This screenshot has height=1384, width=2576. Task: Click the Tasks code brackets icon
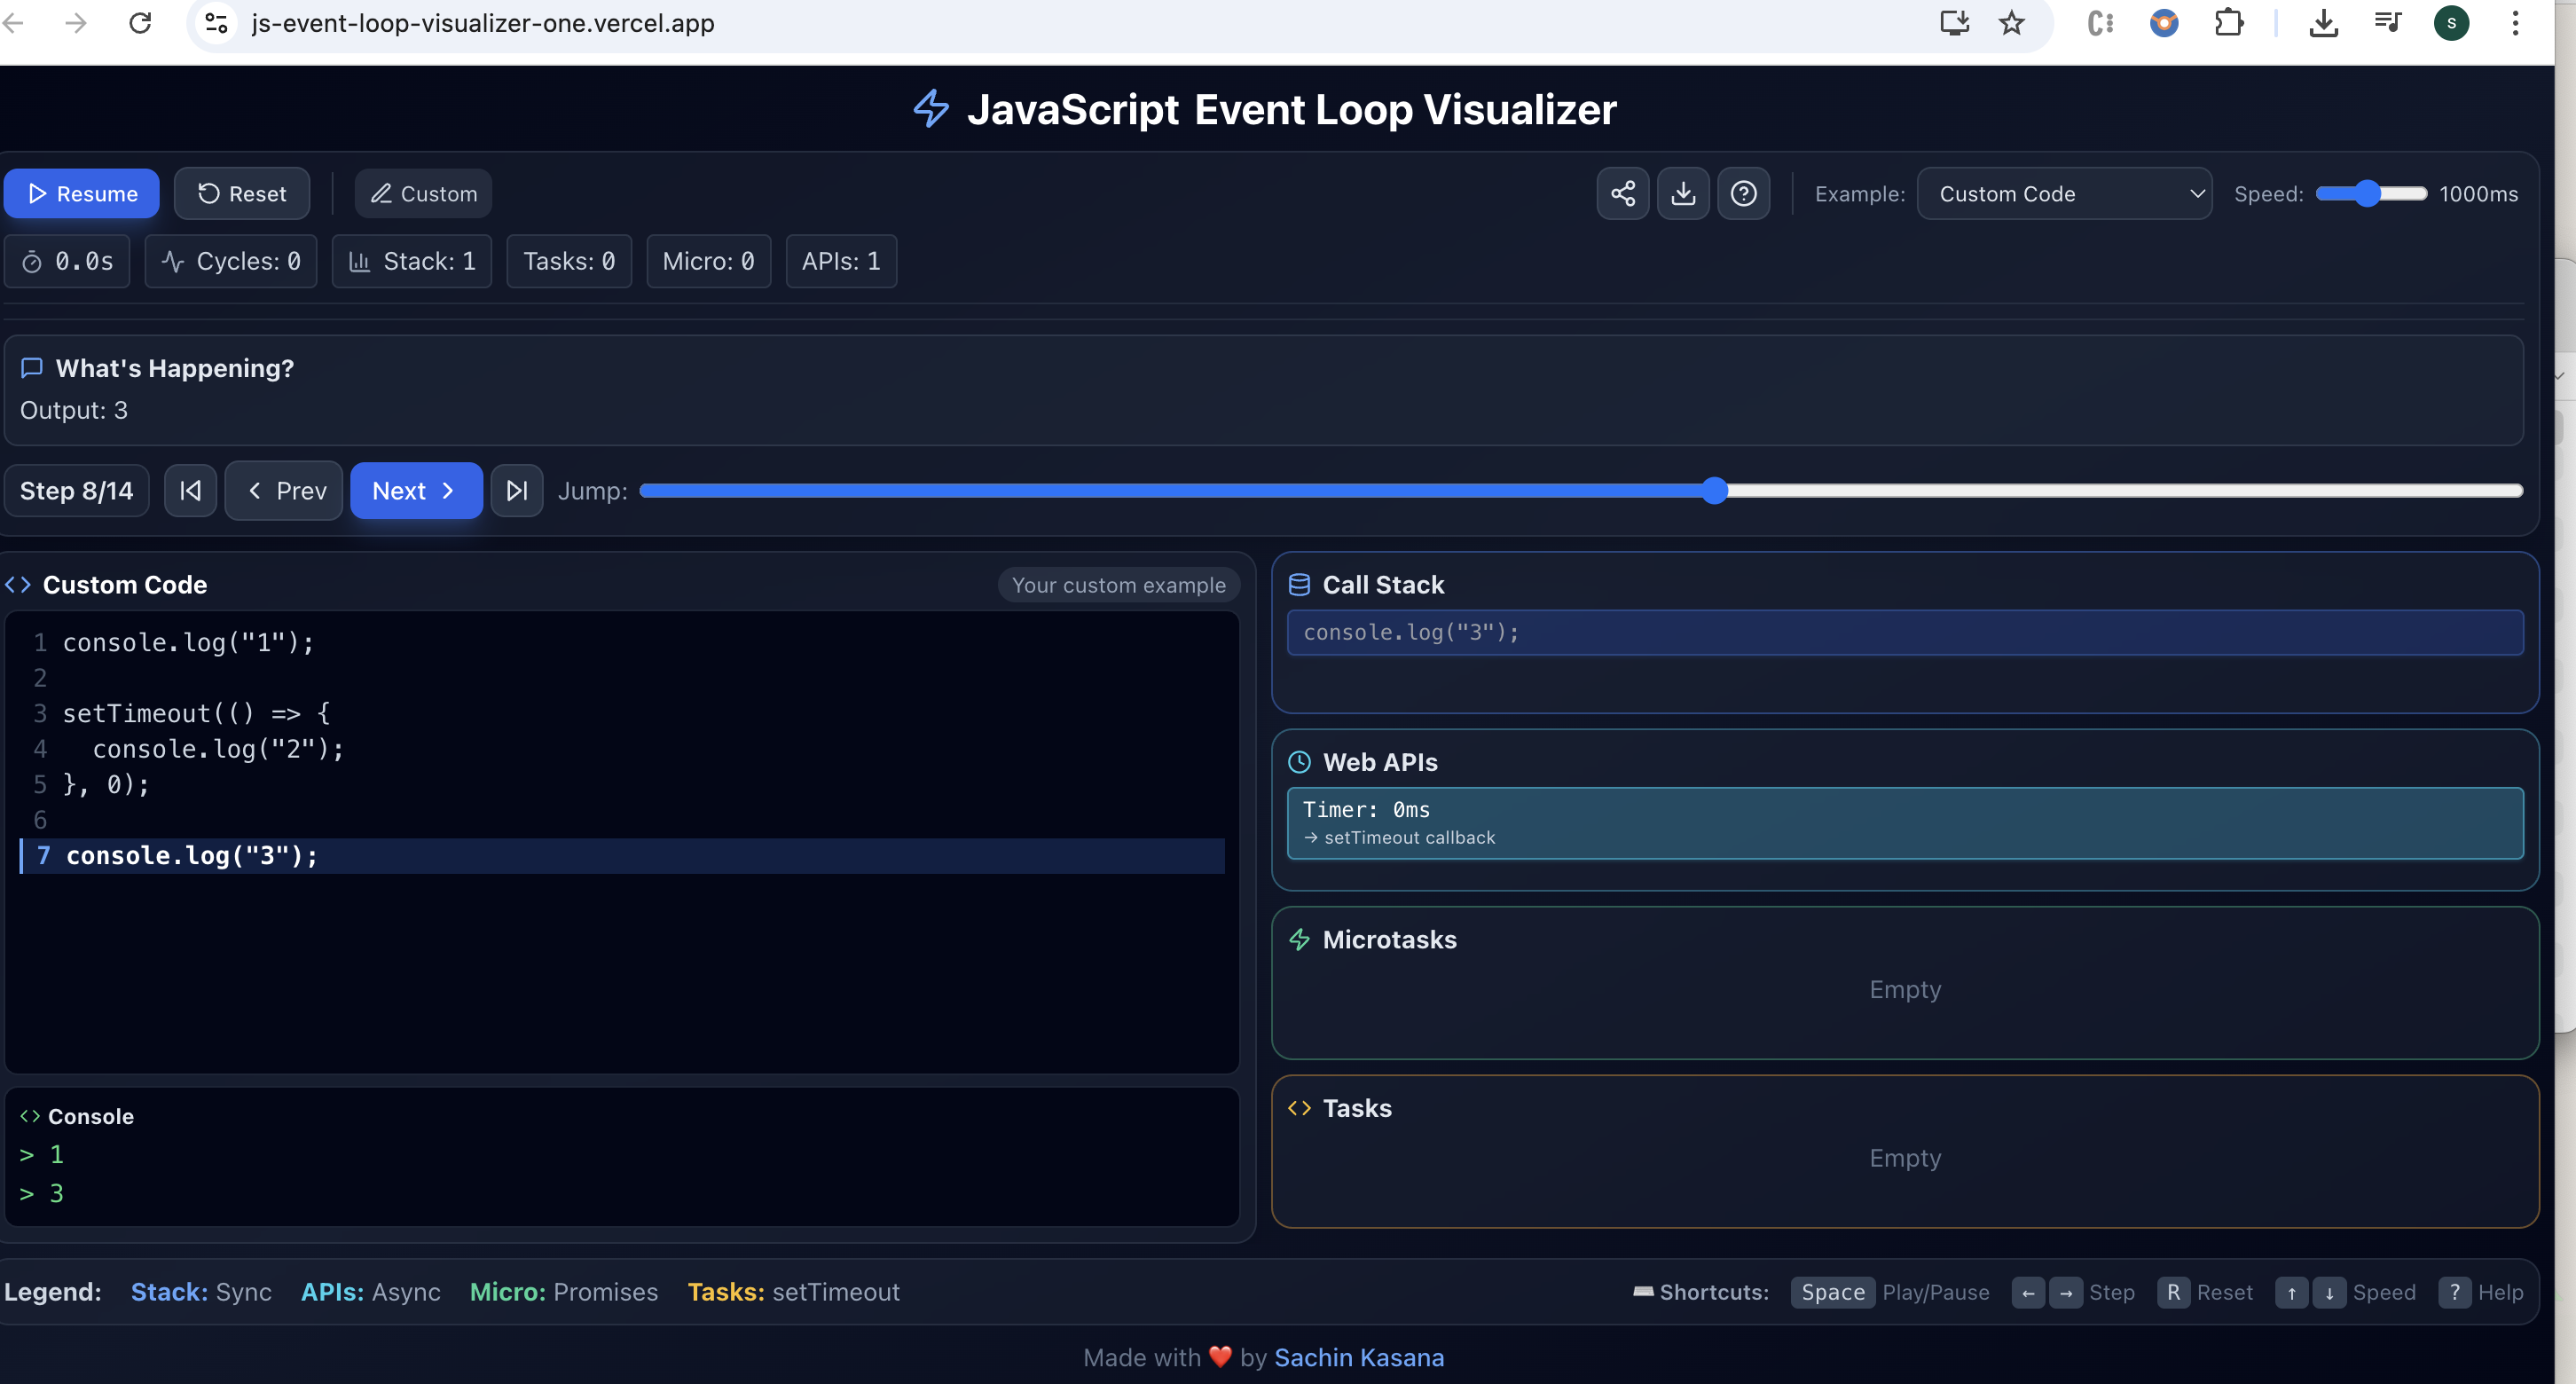tap(1299, 1108)
